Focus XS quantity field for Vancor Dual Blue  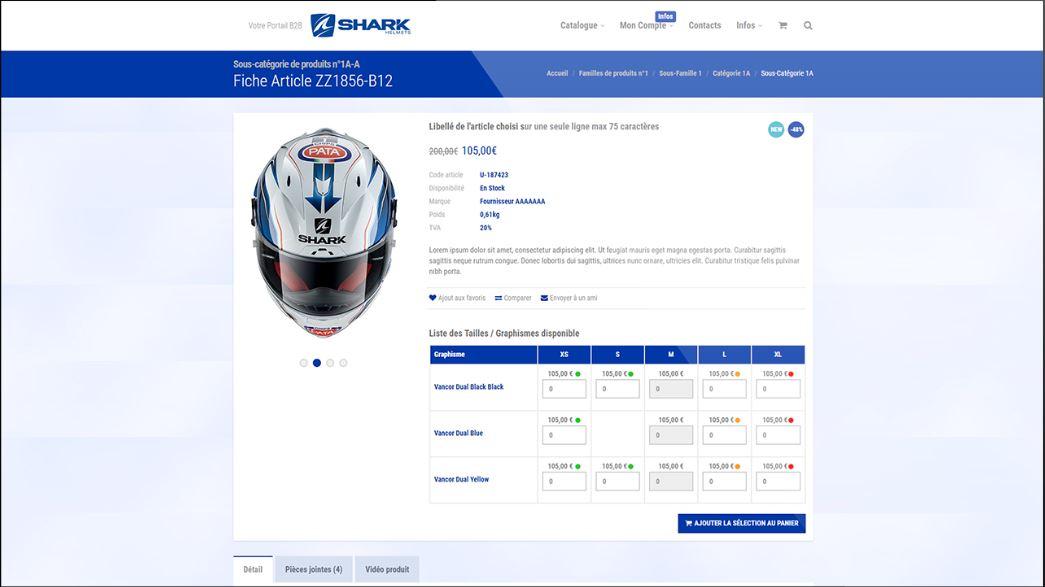coord(564,435)
